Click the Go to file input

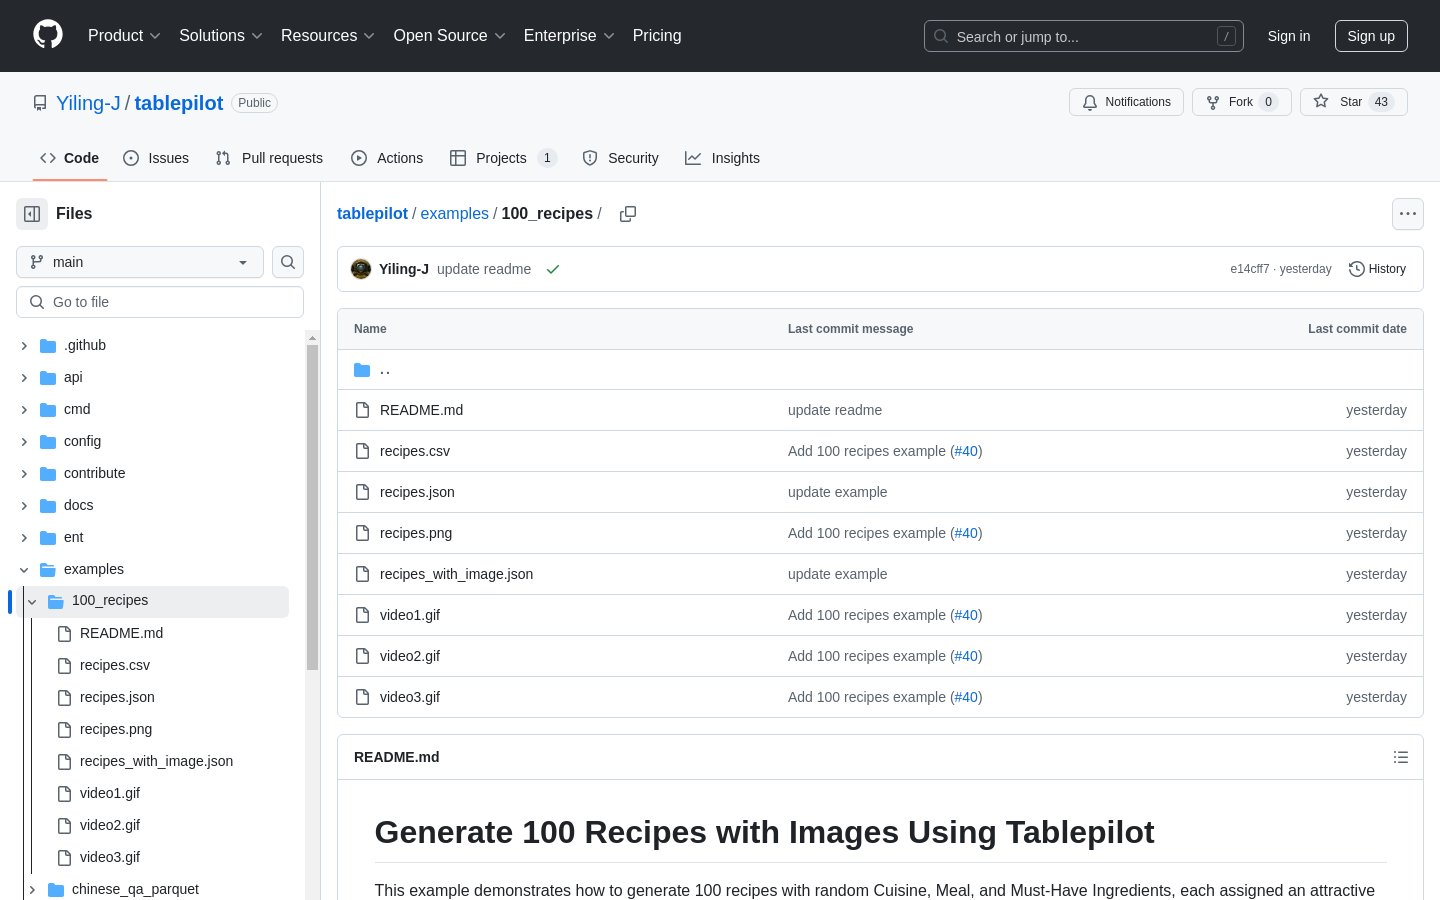click(160, 302)
